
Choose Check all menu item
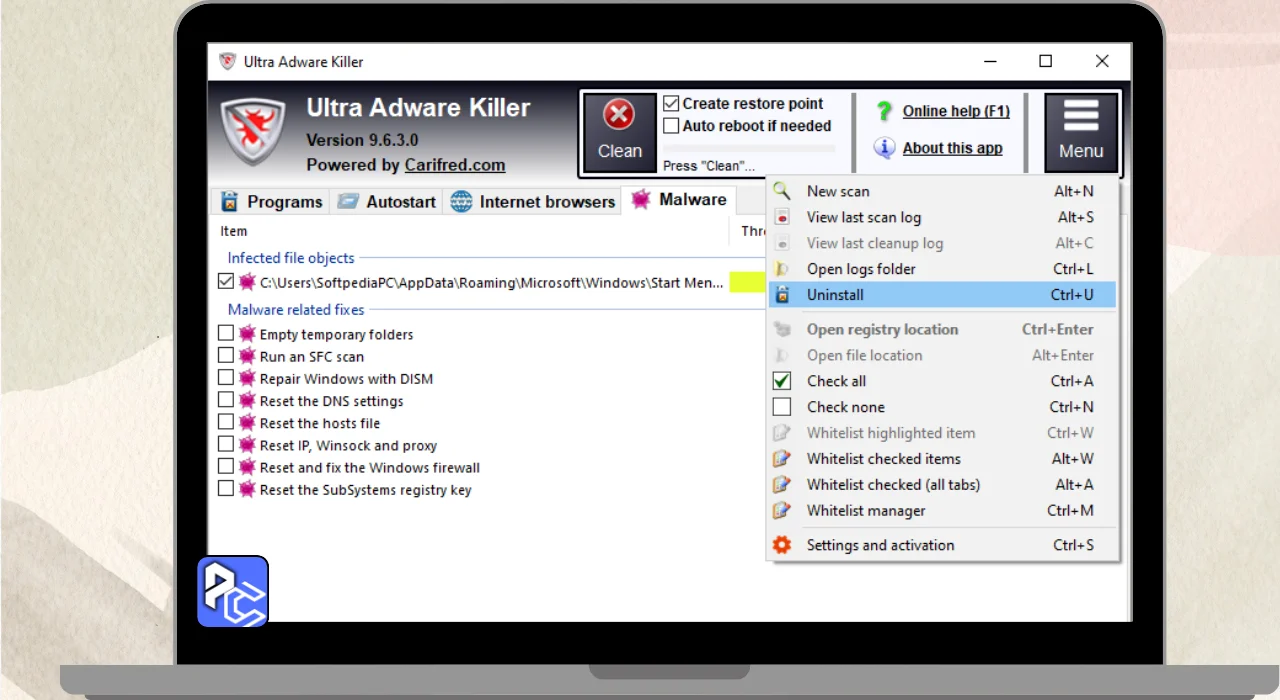(942, 381)
